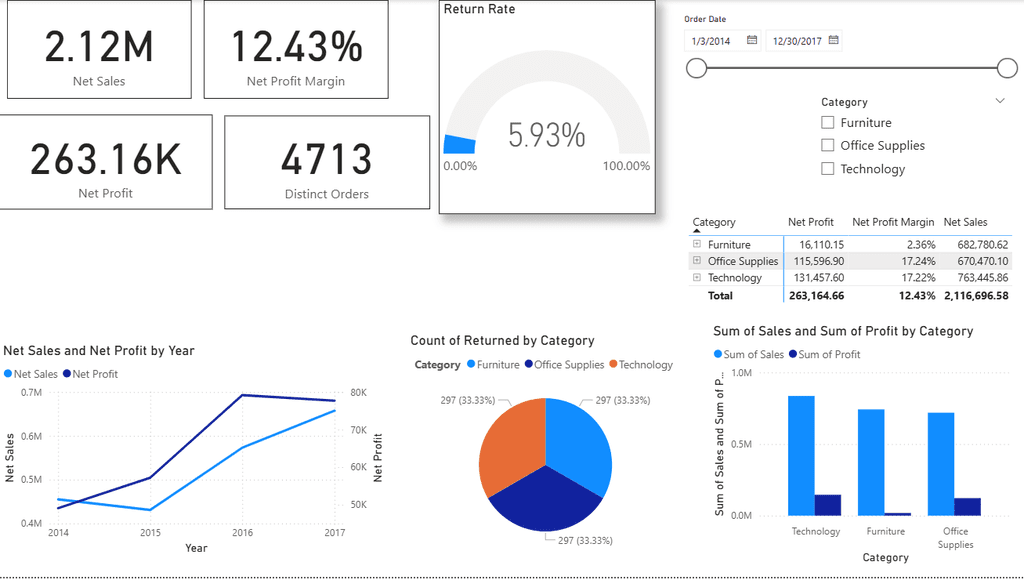Sort by the Net Profit column header

(x=810, y=222)
